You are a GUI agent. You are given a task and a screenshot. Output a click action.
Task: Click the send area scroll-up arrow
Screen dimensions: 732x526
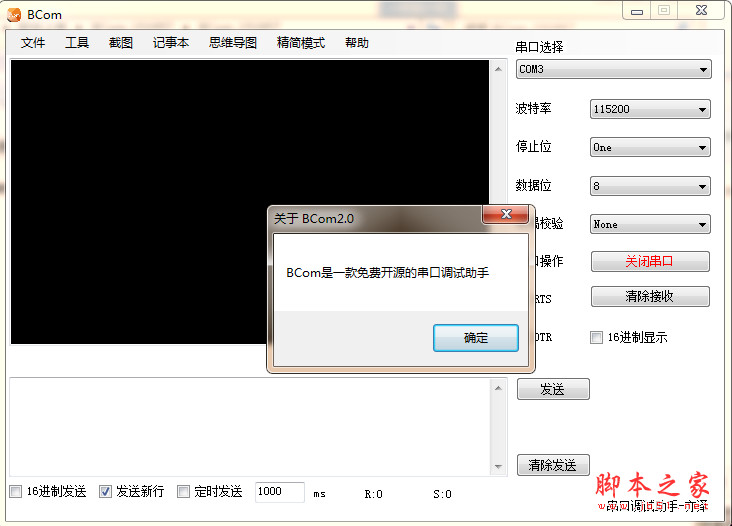[499, 388]
